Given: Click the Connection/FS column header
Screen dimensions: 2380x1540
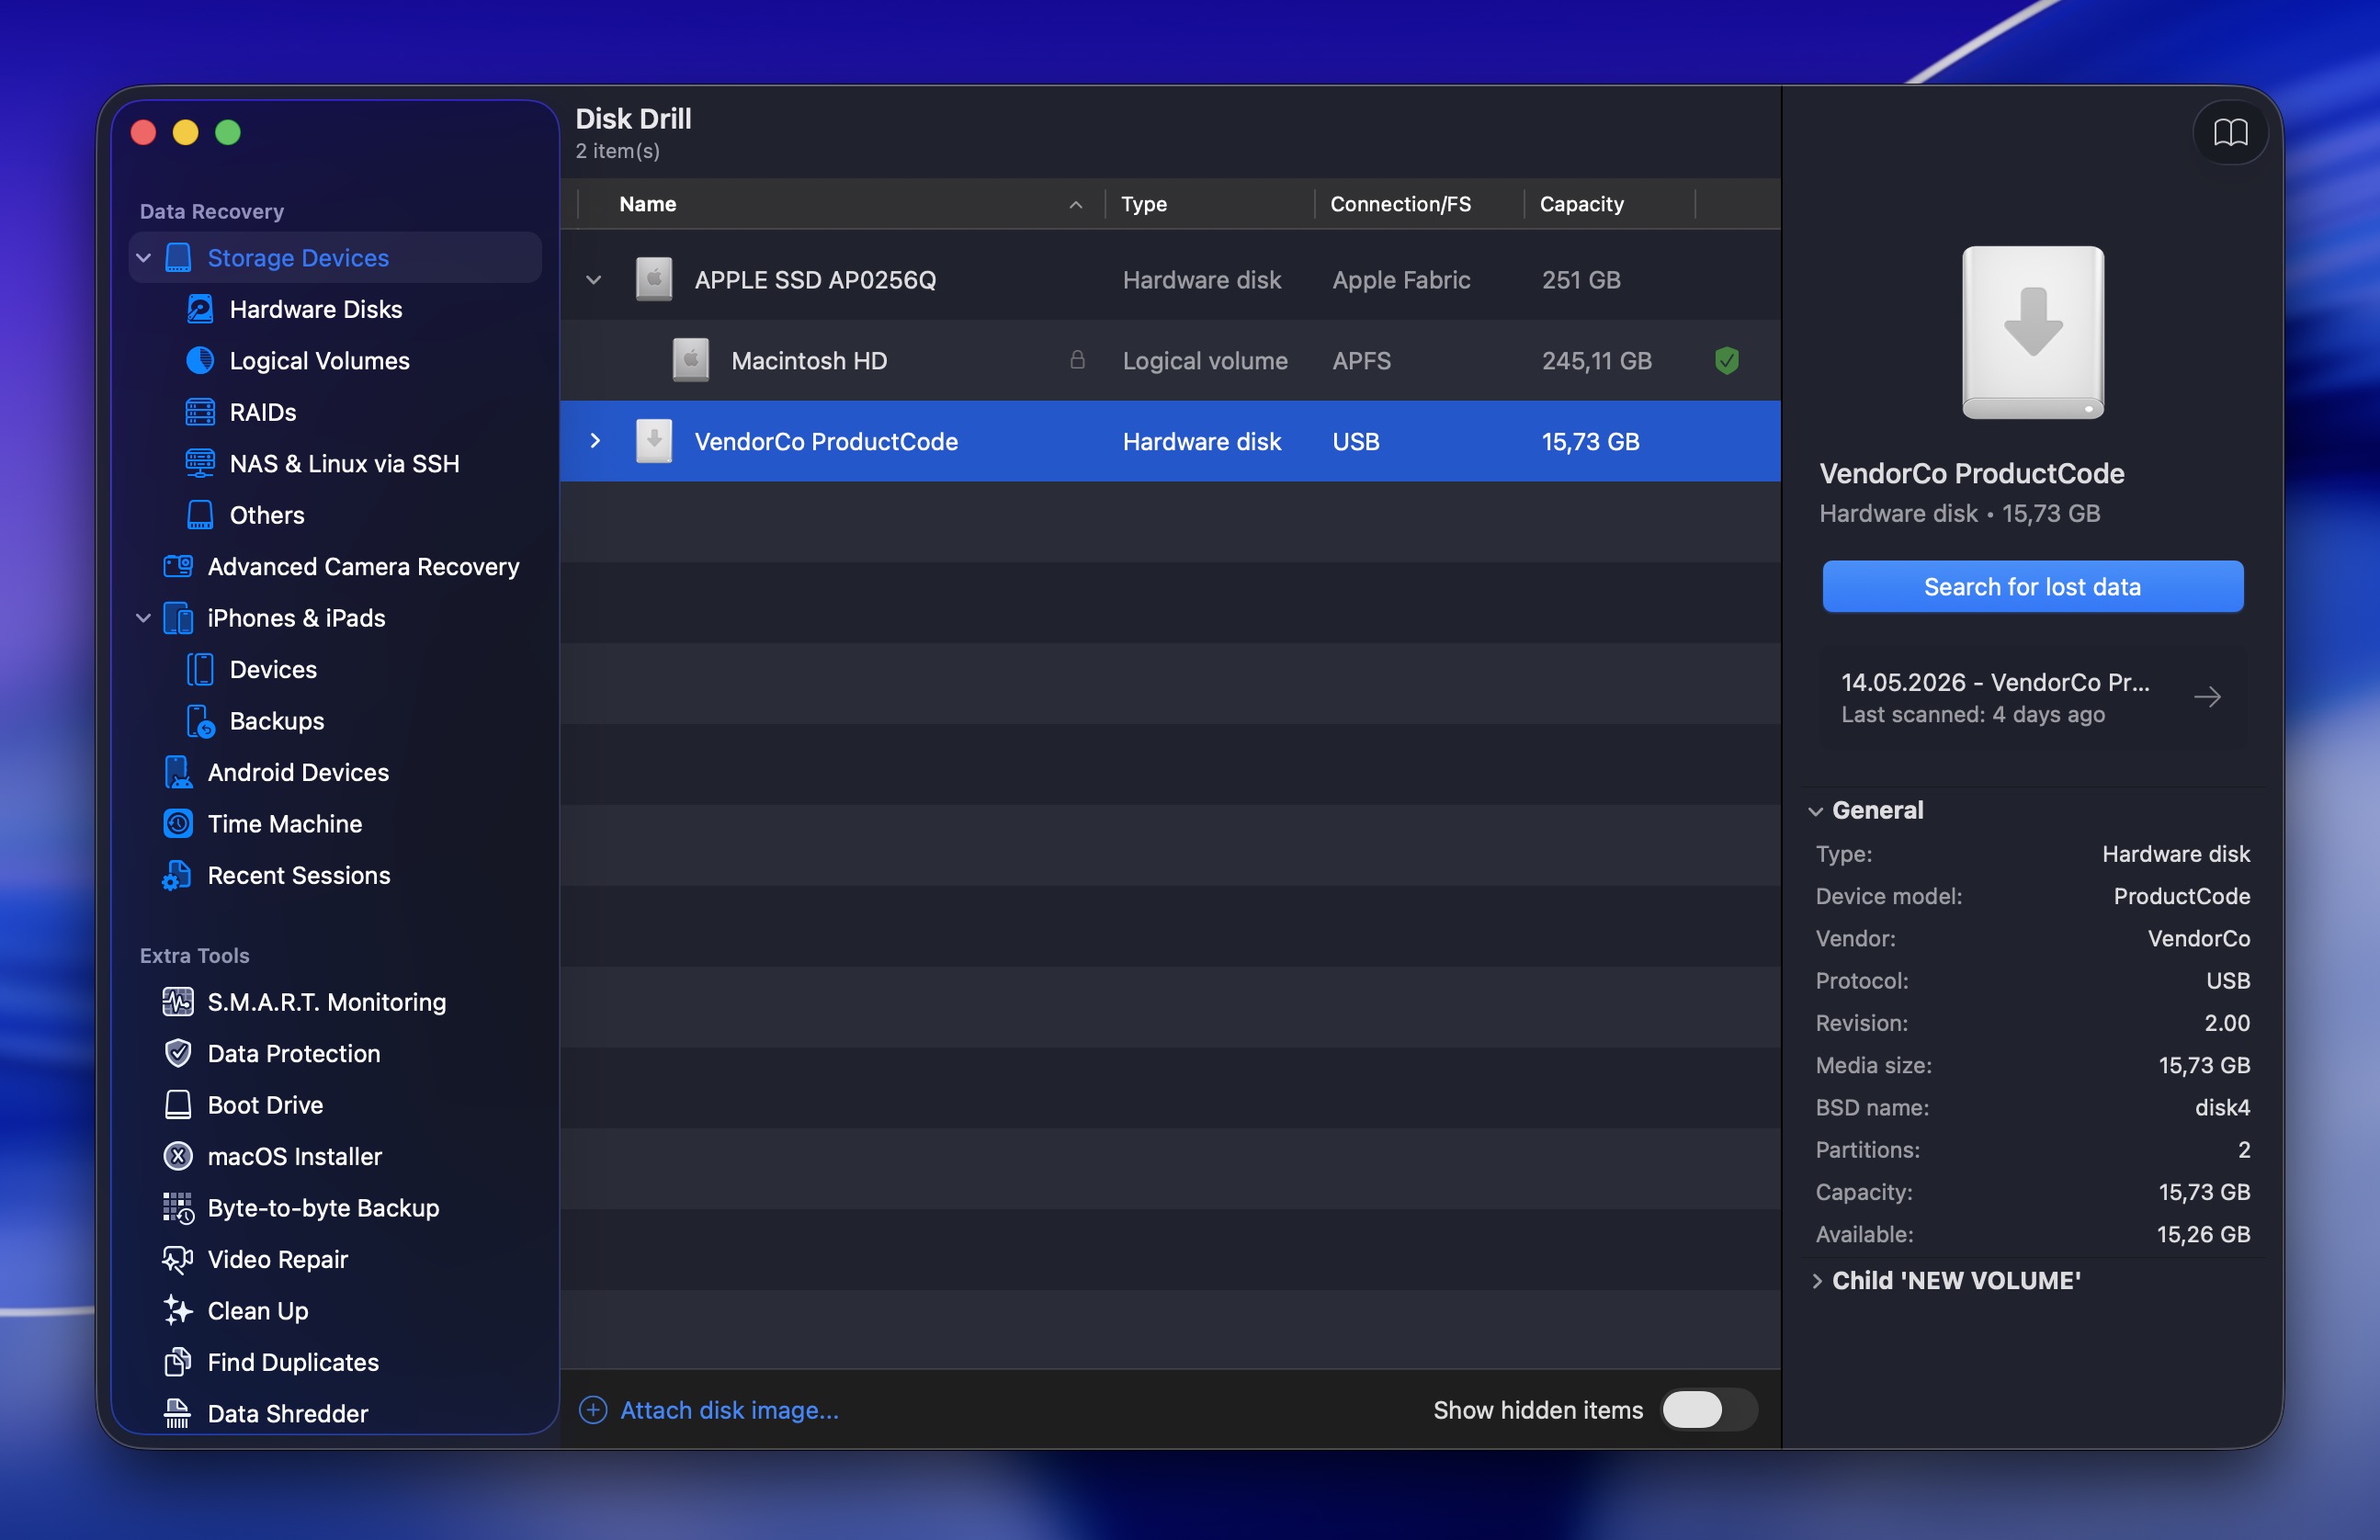Looking at the screenshot, I should click(1419, 204).
